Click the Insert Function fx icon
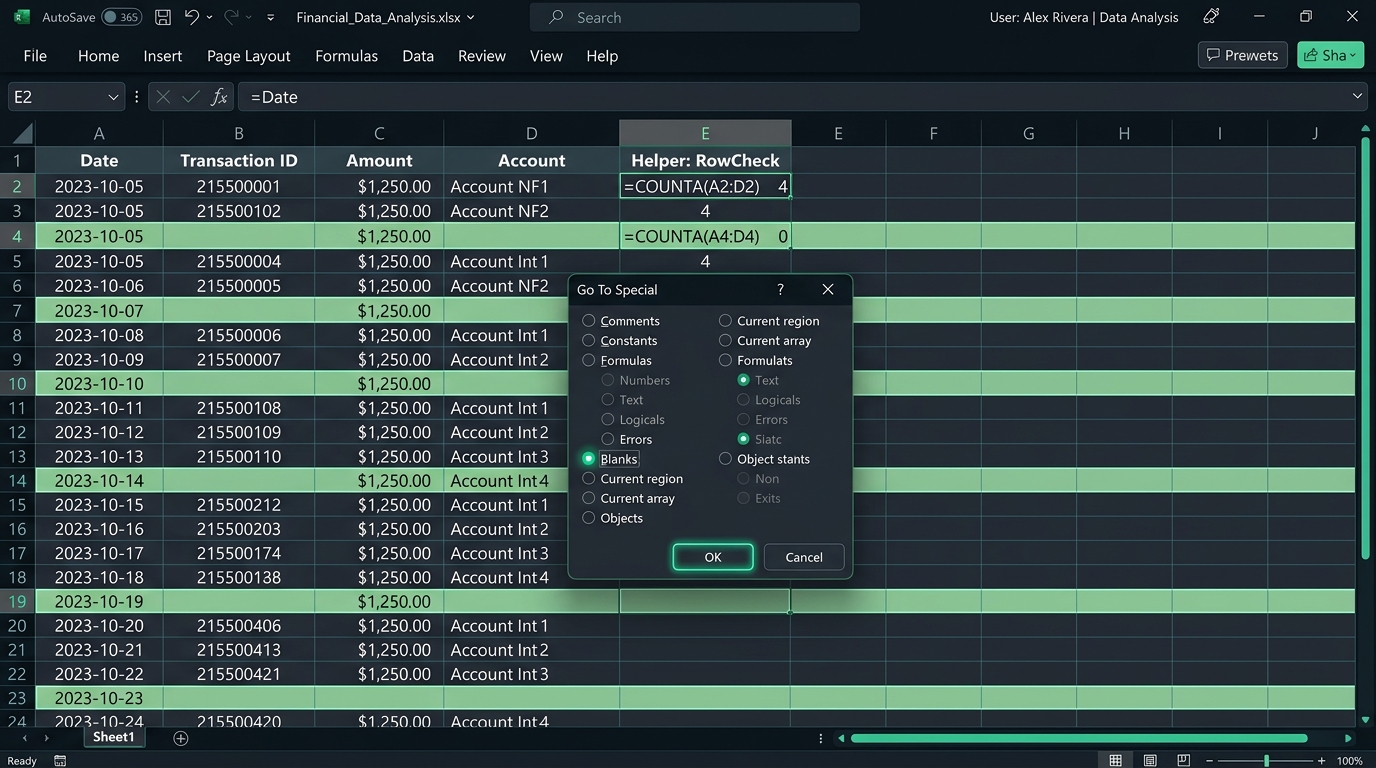The width and height of the screenshot is (1376, 768). point(219,97)
